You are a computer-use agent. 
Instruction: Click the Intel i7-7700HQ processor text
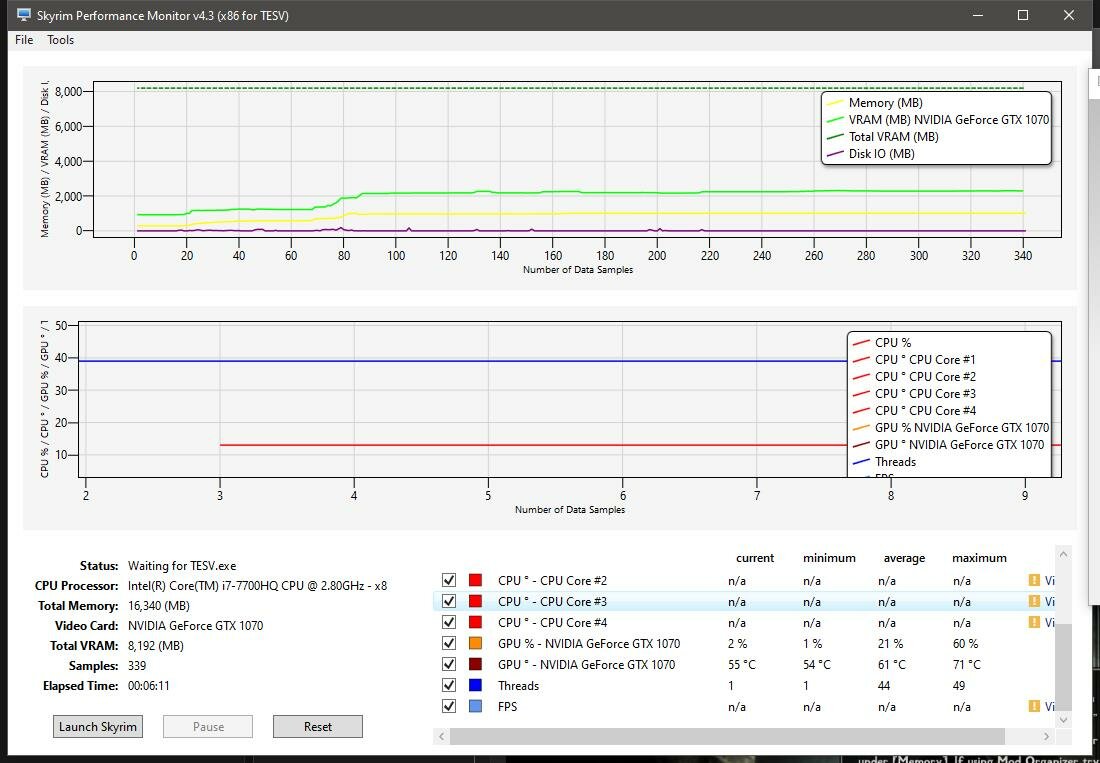tap(257, 586)
